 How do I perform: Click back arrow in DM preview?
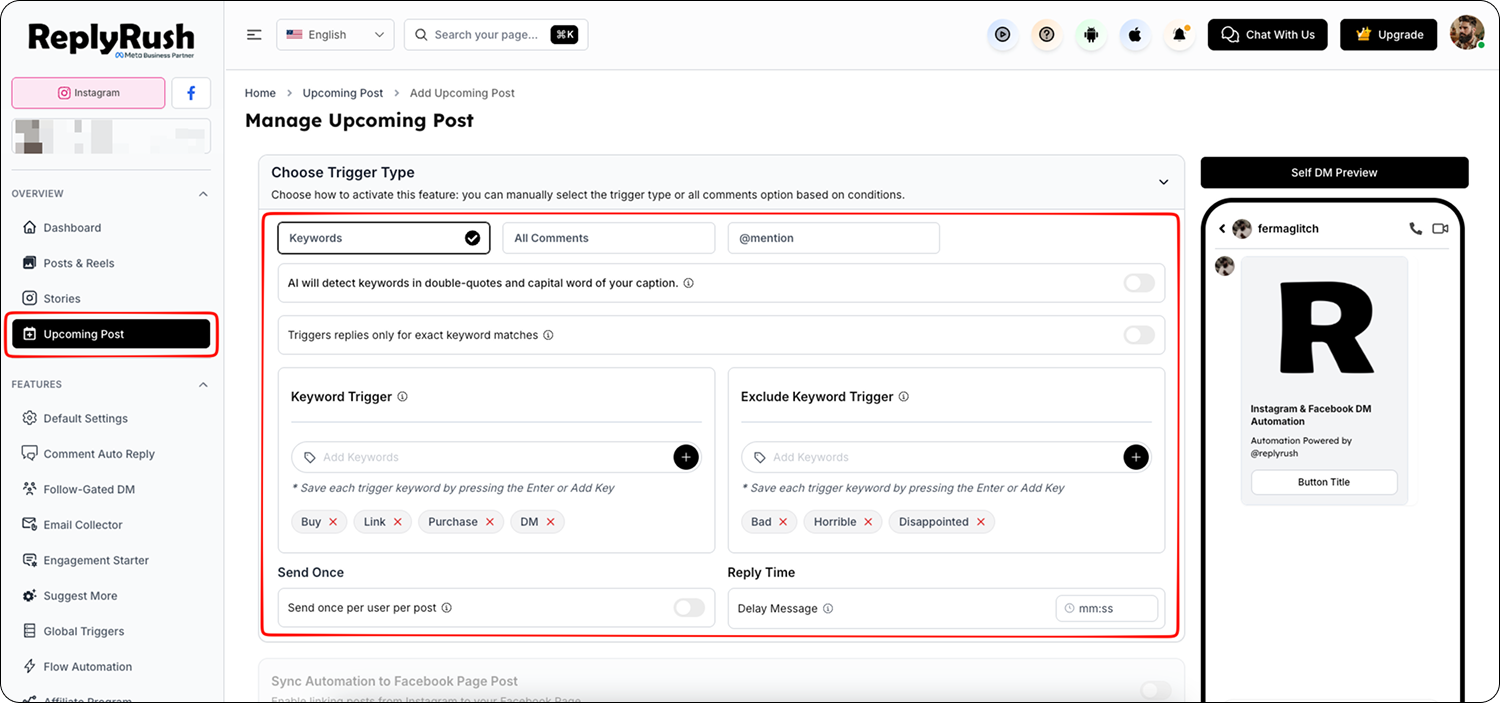point(1222,229)
